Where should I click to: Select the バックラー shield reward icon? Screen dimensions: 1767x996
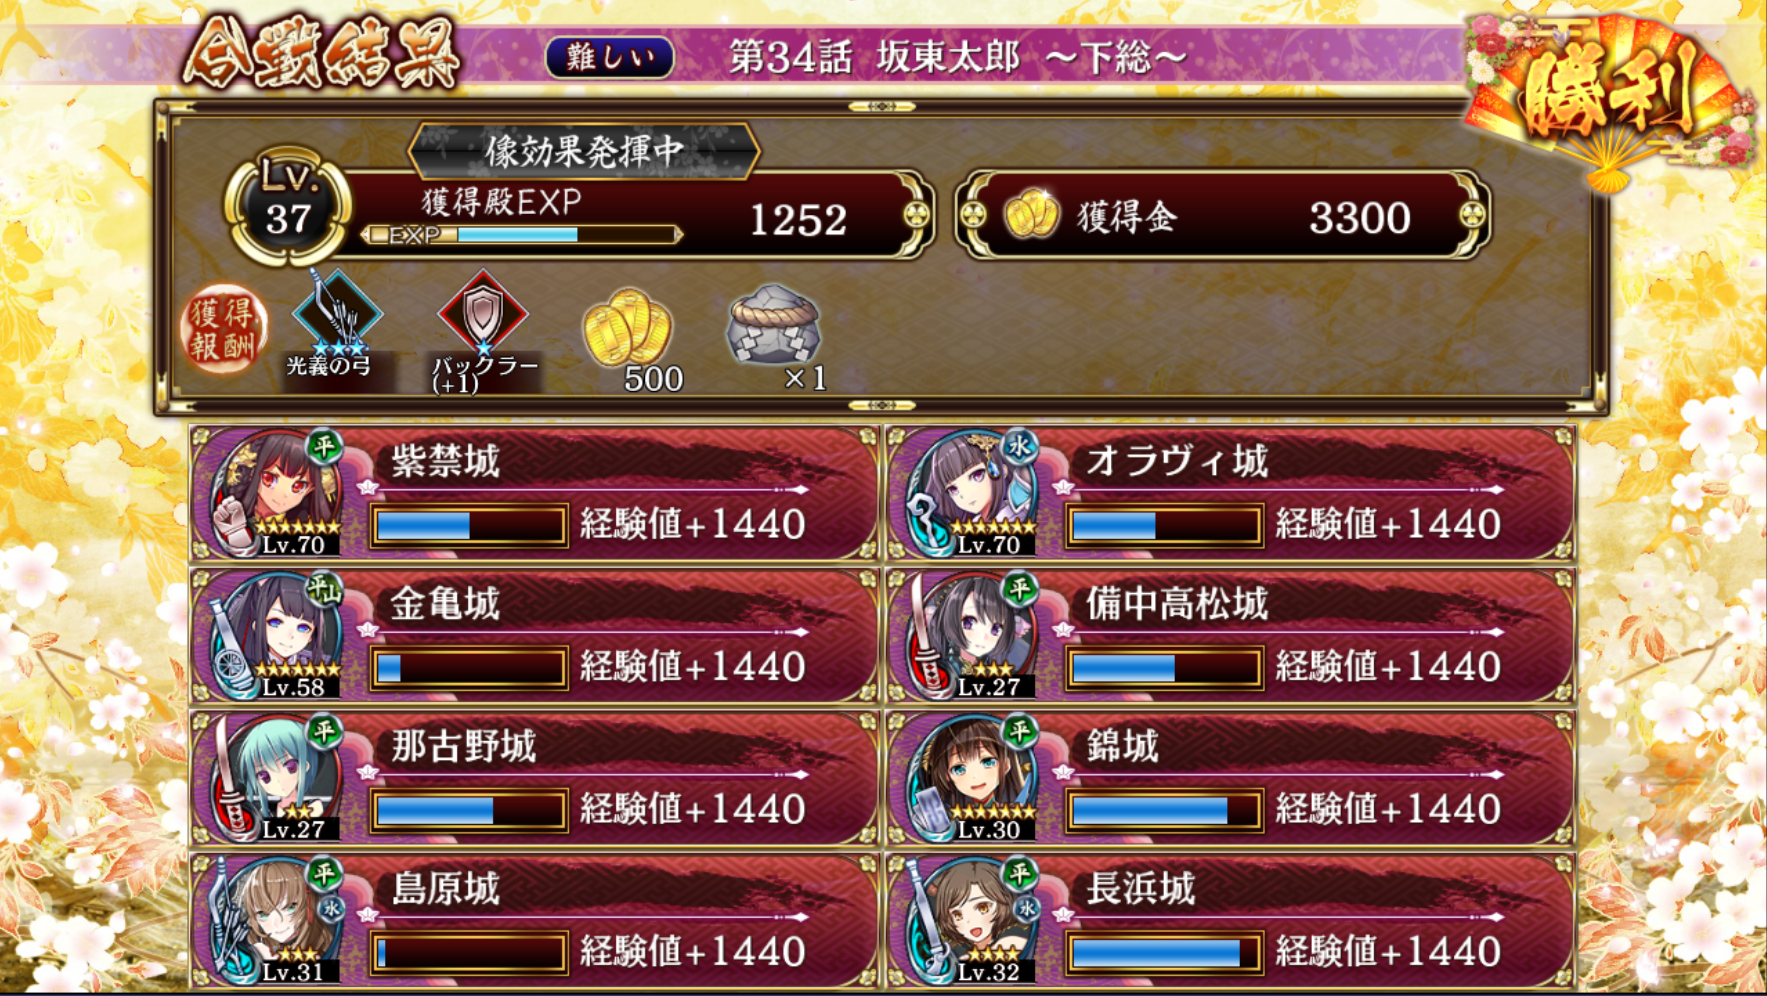[x=483, y=313]
